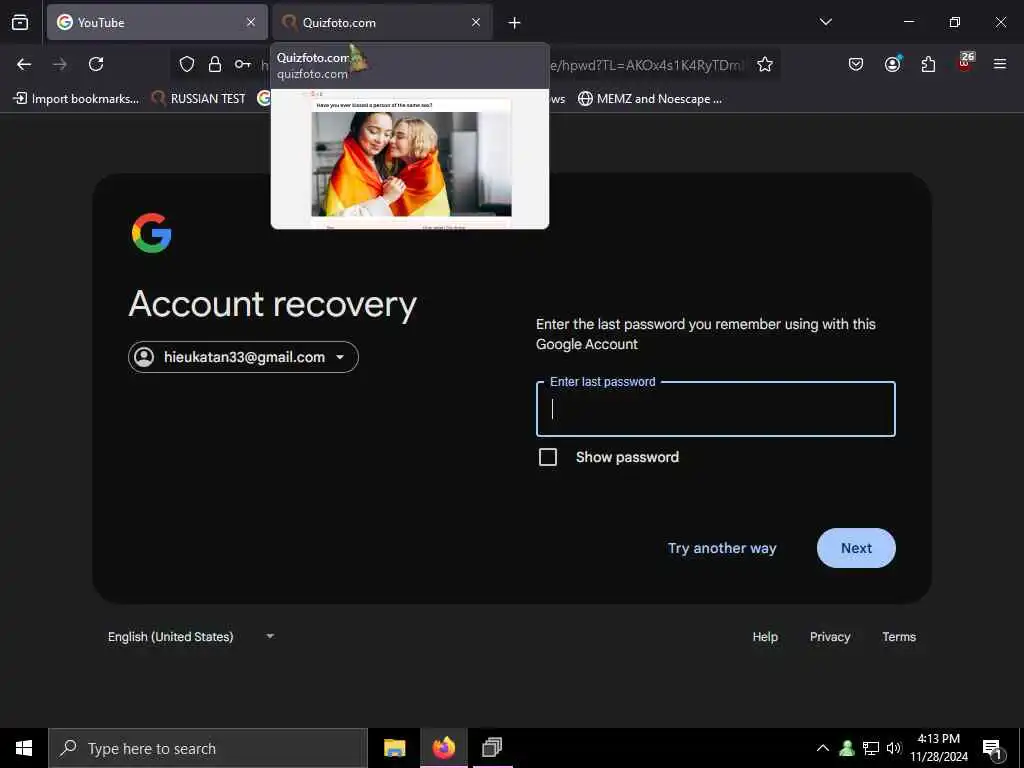Close the YouTube tab
This screenshot has height=768, width=1024.
coord(251,22)
